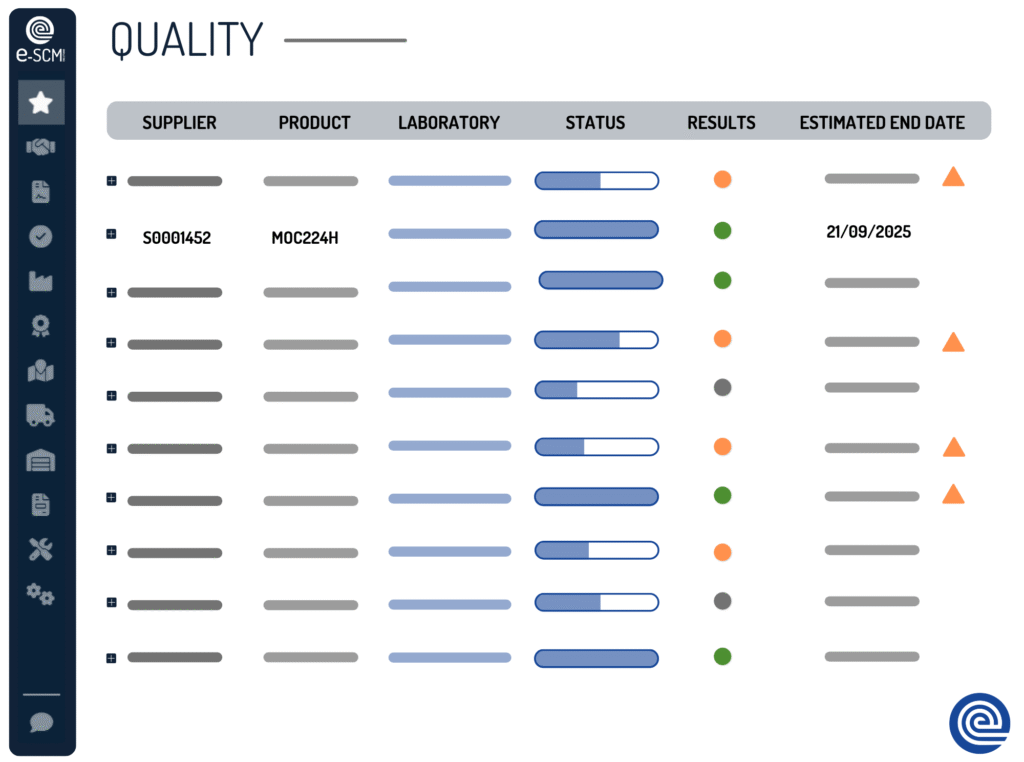
Task: Click product code MOC224H
Action: click(x=305, y=238)
